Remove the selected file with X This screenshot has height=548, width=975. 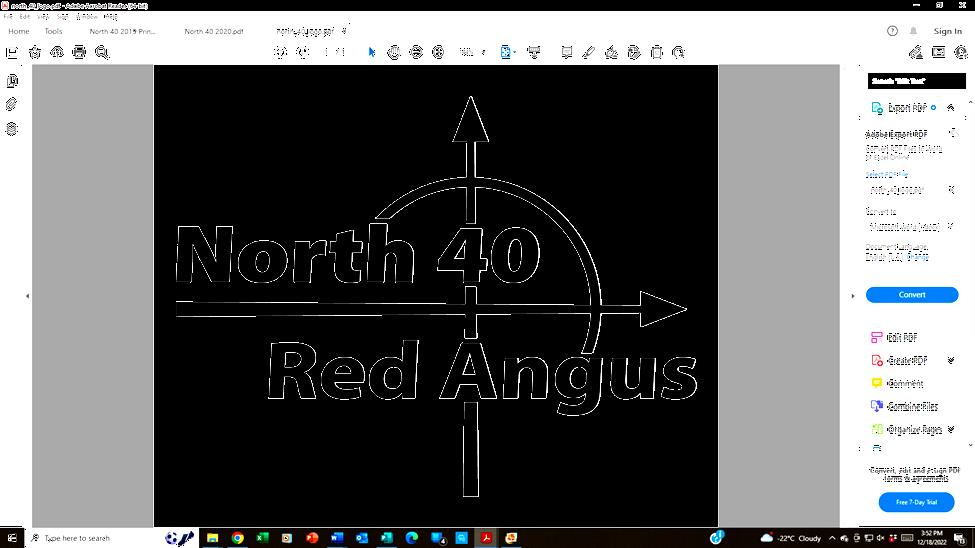[x=951, y=190]
